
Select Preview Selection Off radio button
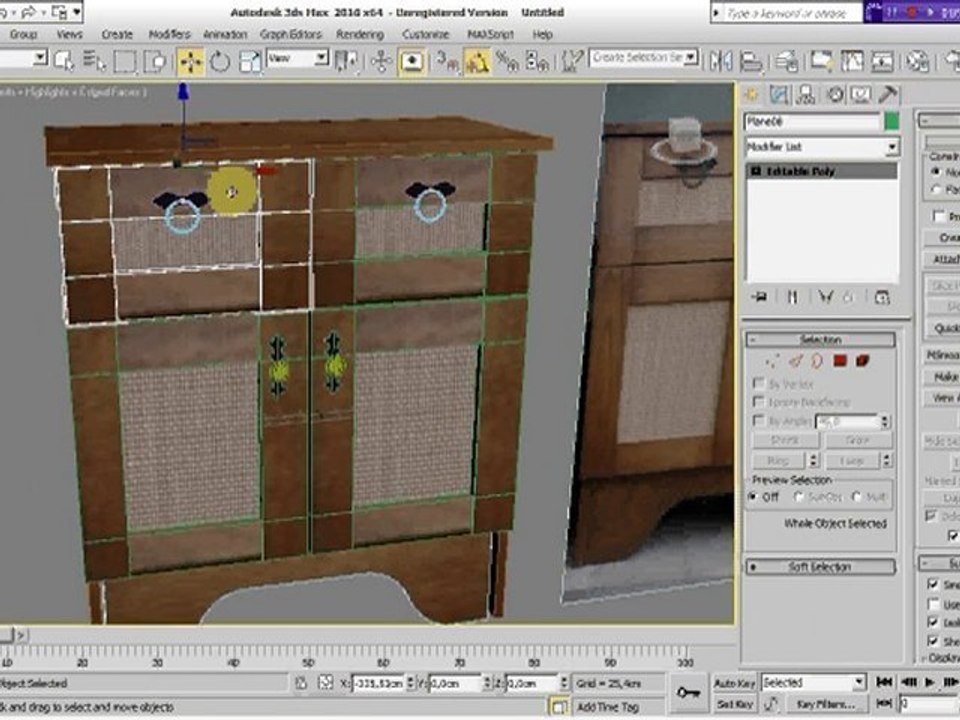(x=753, y=497)
